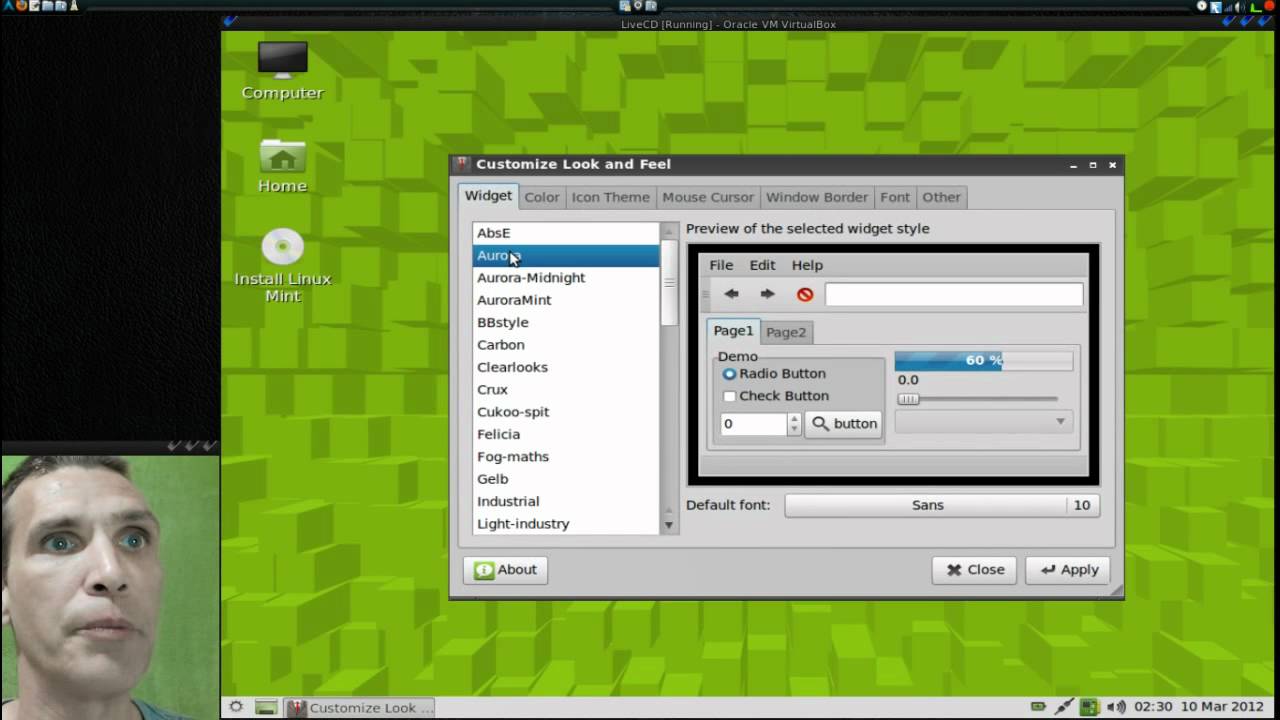Choose the Fog-maths theme

pyautogui.click(x=566, y=456)
